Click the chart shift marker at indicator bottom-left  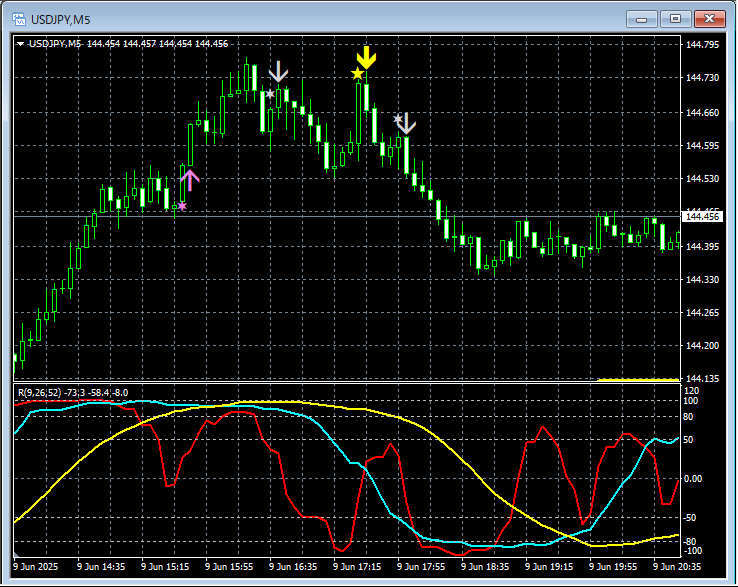coord(16,554)
